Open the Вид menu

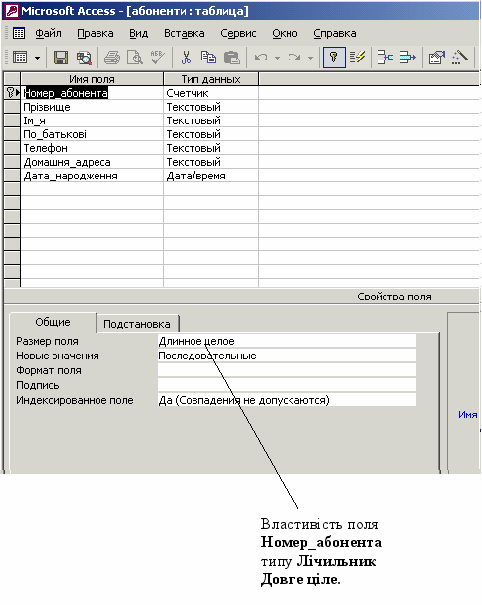tap(139, 34)
